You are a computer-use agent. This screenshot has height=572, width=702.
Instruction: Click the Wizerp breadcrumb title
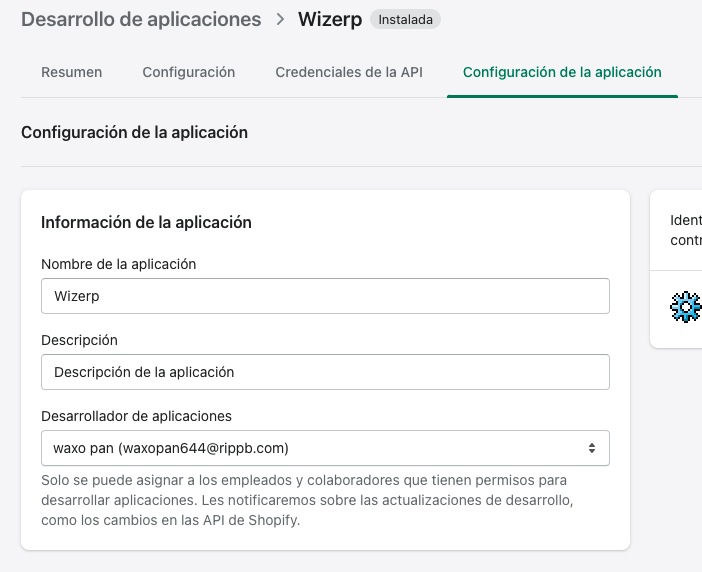[x=330, y=19]
